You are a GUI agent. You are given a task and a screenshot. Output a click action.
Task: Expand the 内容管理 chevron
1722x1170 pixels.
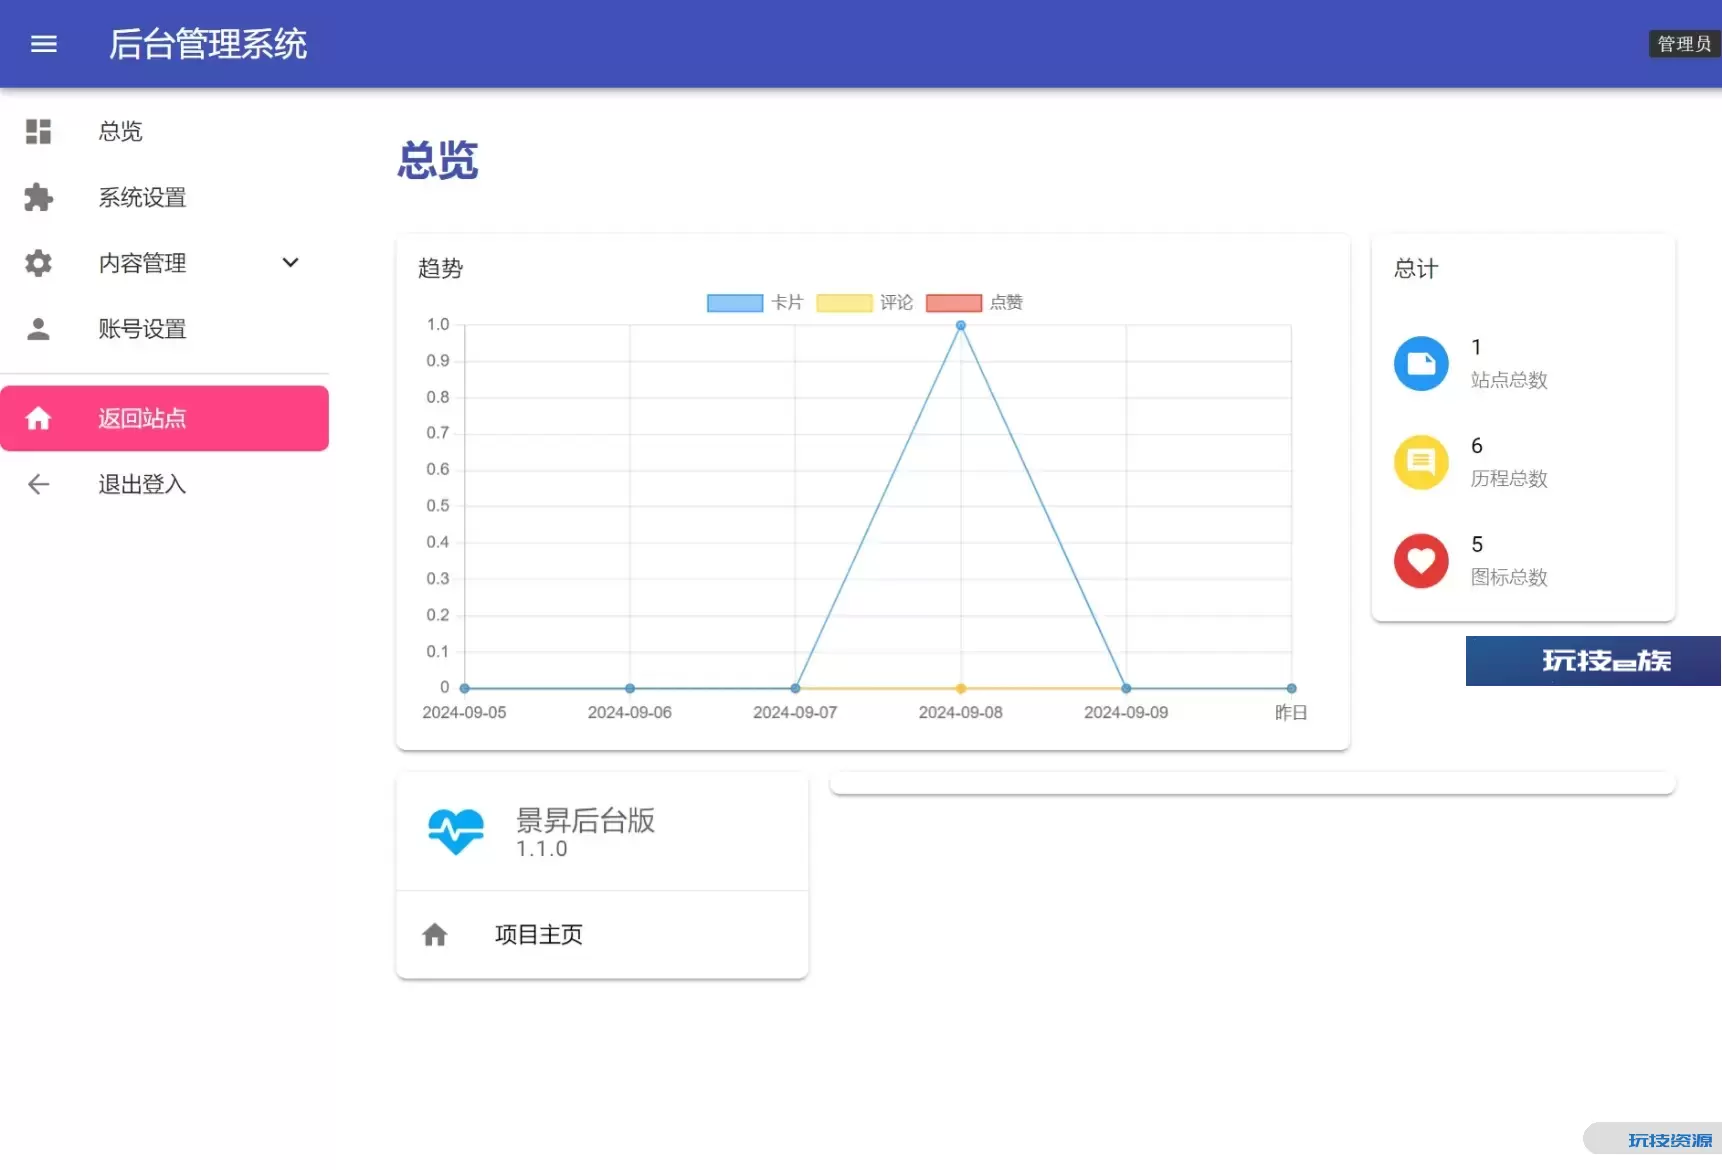pyautogui.click(x=291, y=263)
